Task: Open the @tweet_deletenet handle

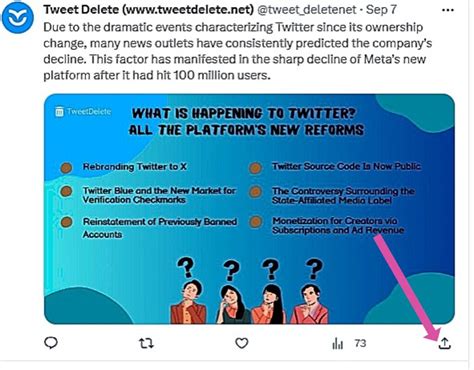Action: click(307, 9)
